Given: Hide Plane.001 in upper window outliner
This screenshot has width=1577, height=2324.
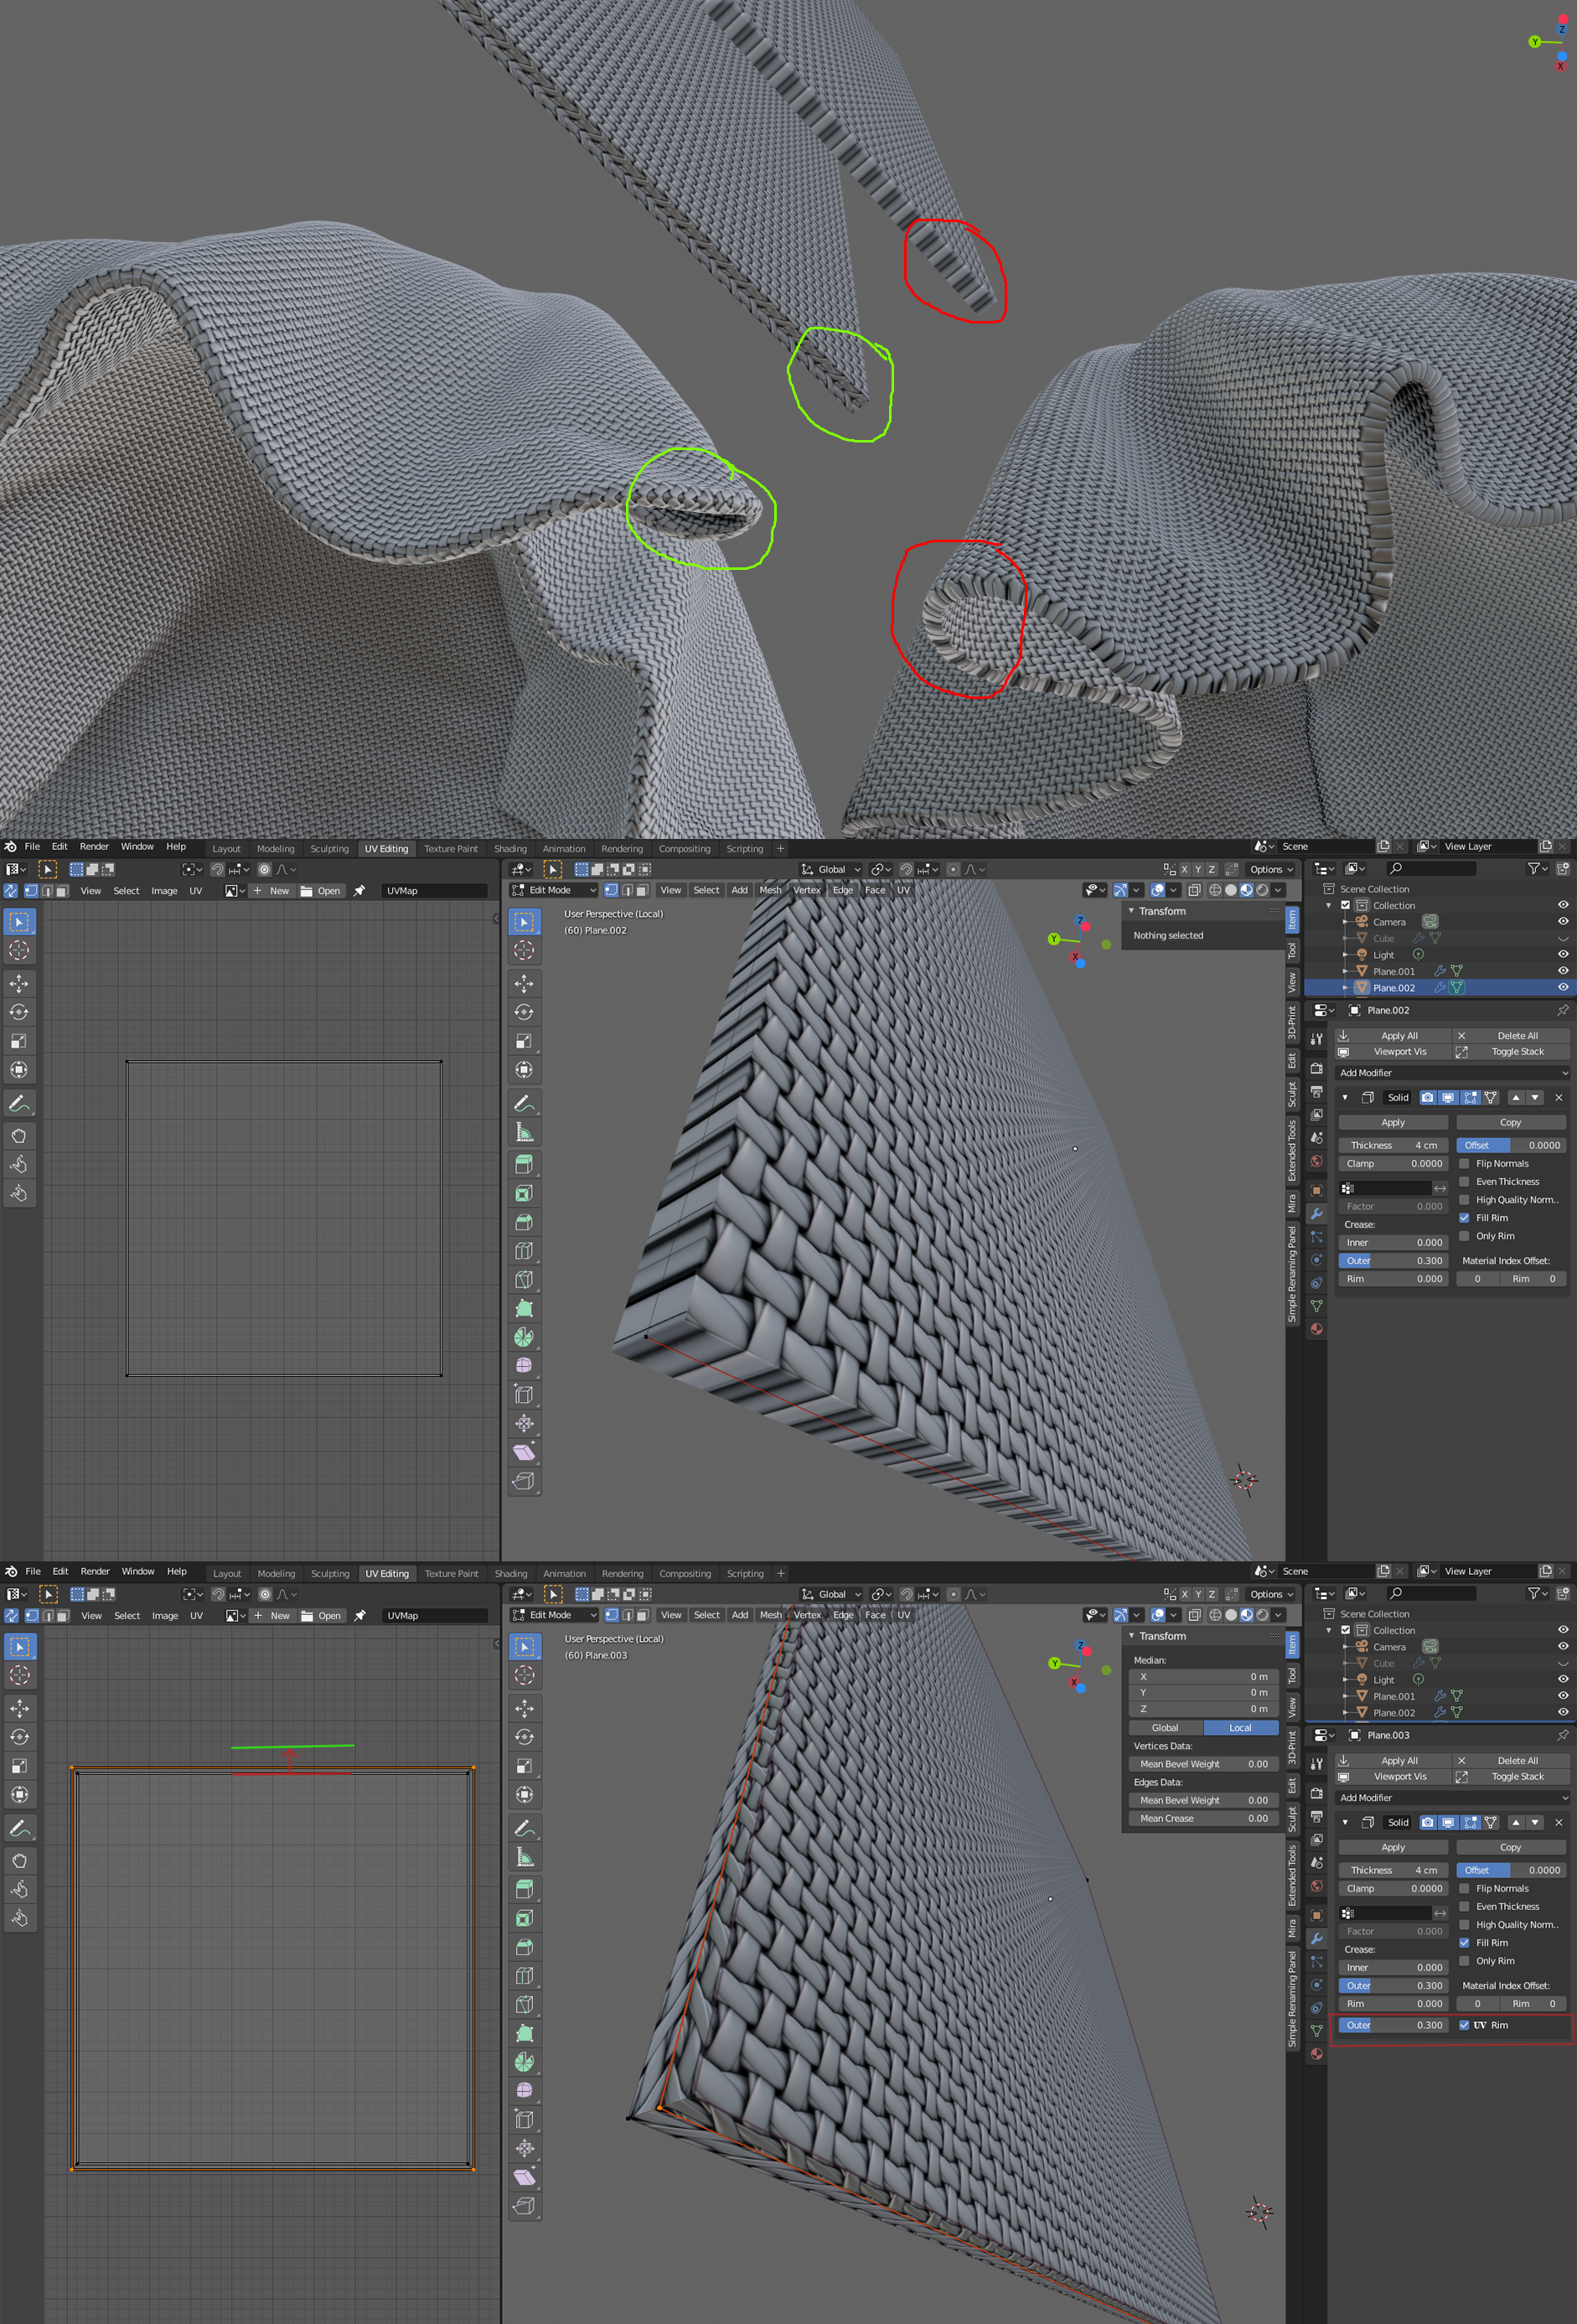Looking at the screenshot, I should pos(1563,970).
